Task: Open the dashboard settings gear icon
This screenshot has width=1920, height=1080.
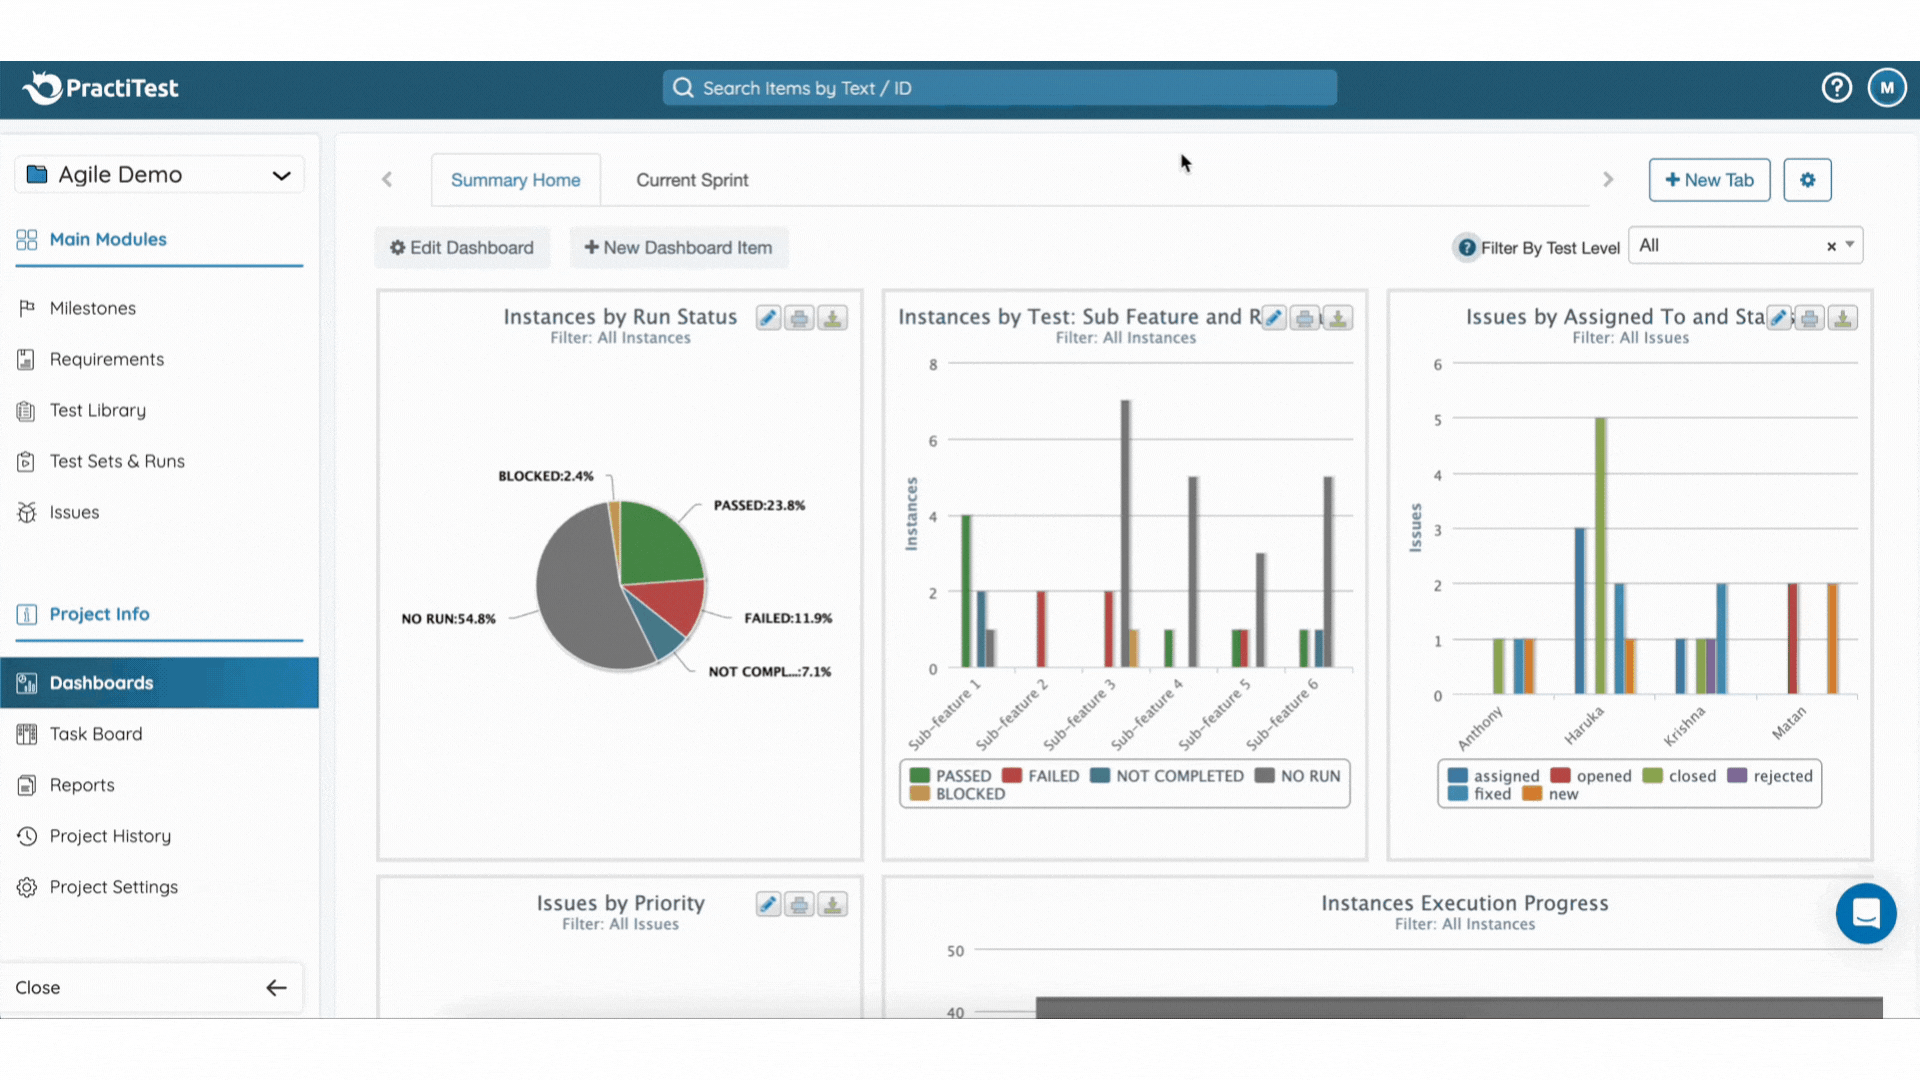Action: (1807, 180)
